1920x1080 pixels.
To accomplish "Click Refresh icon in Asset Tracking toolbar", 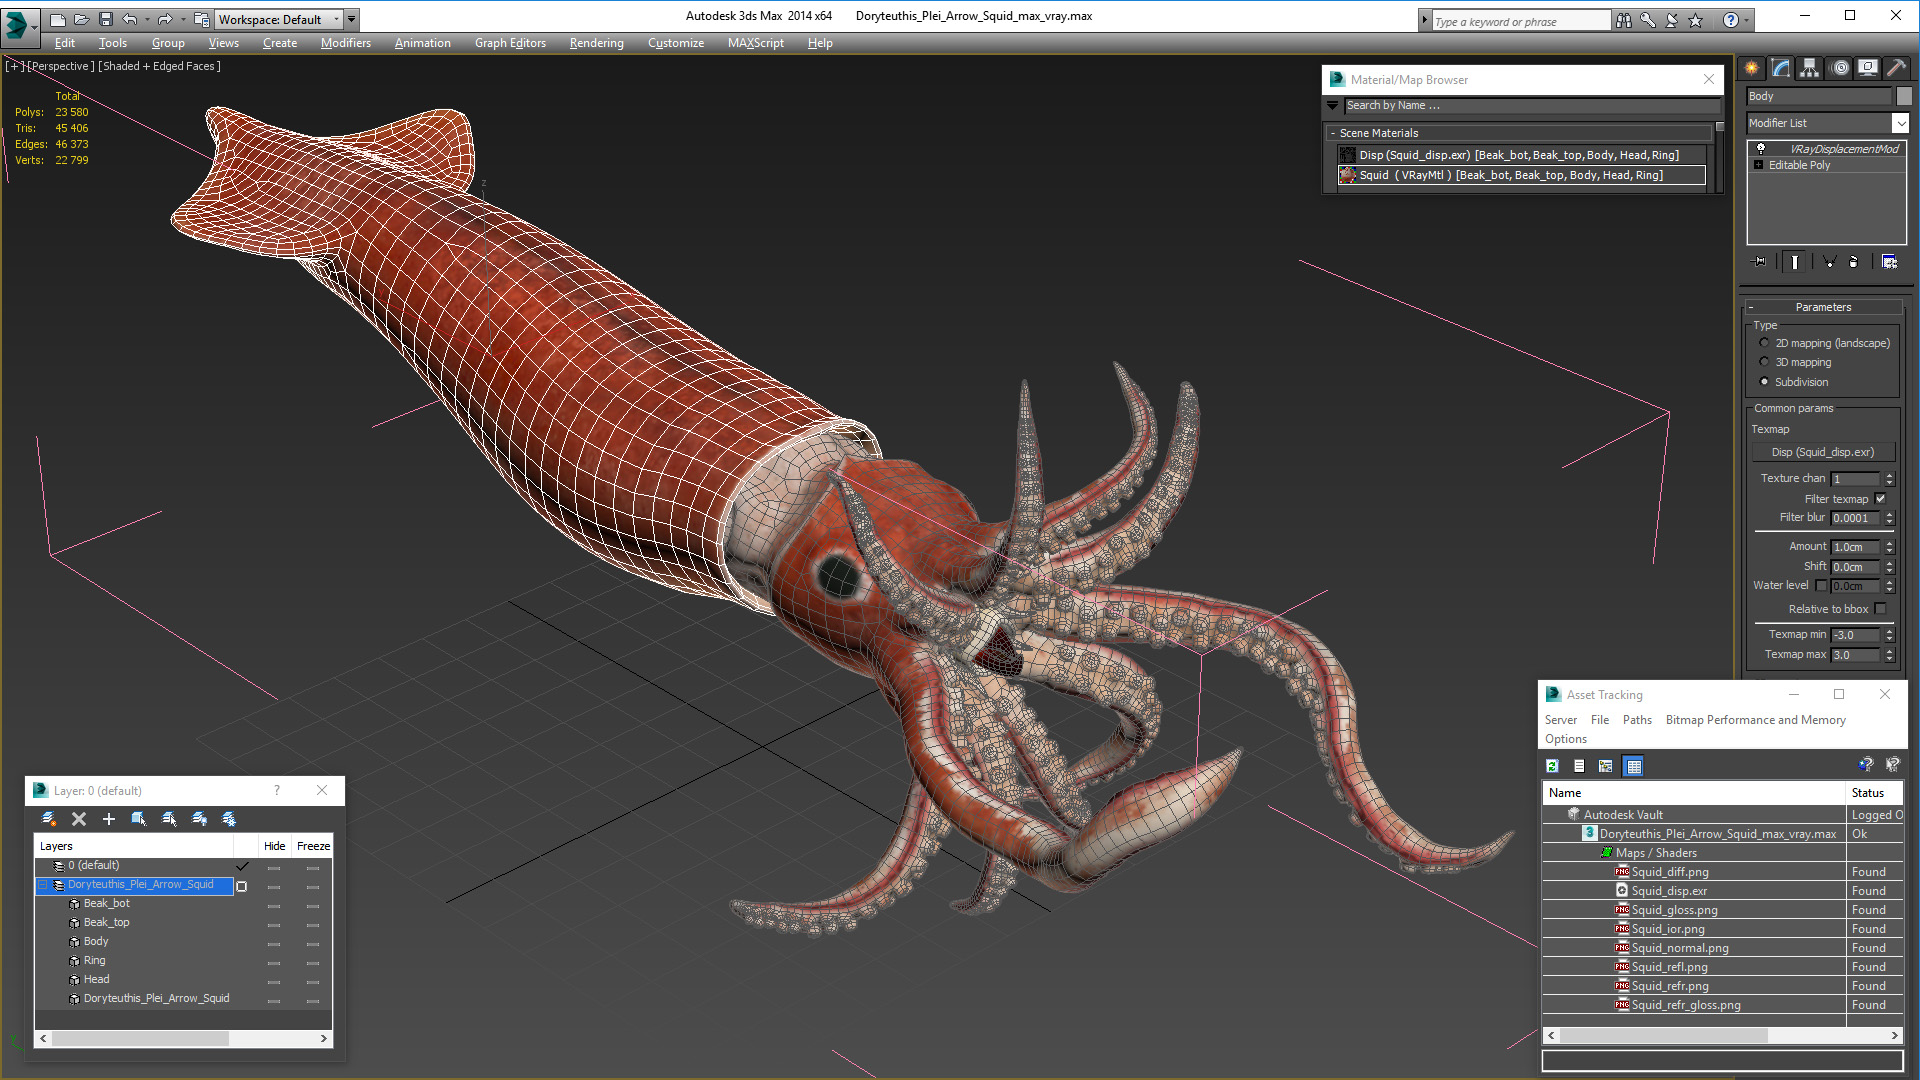I will (x=1552, y=766).
